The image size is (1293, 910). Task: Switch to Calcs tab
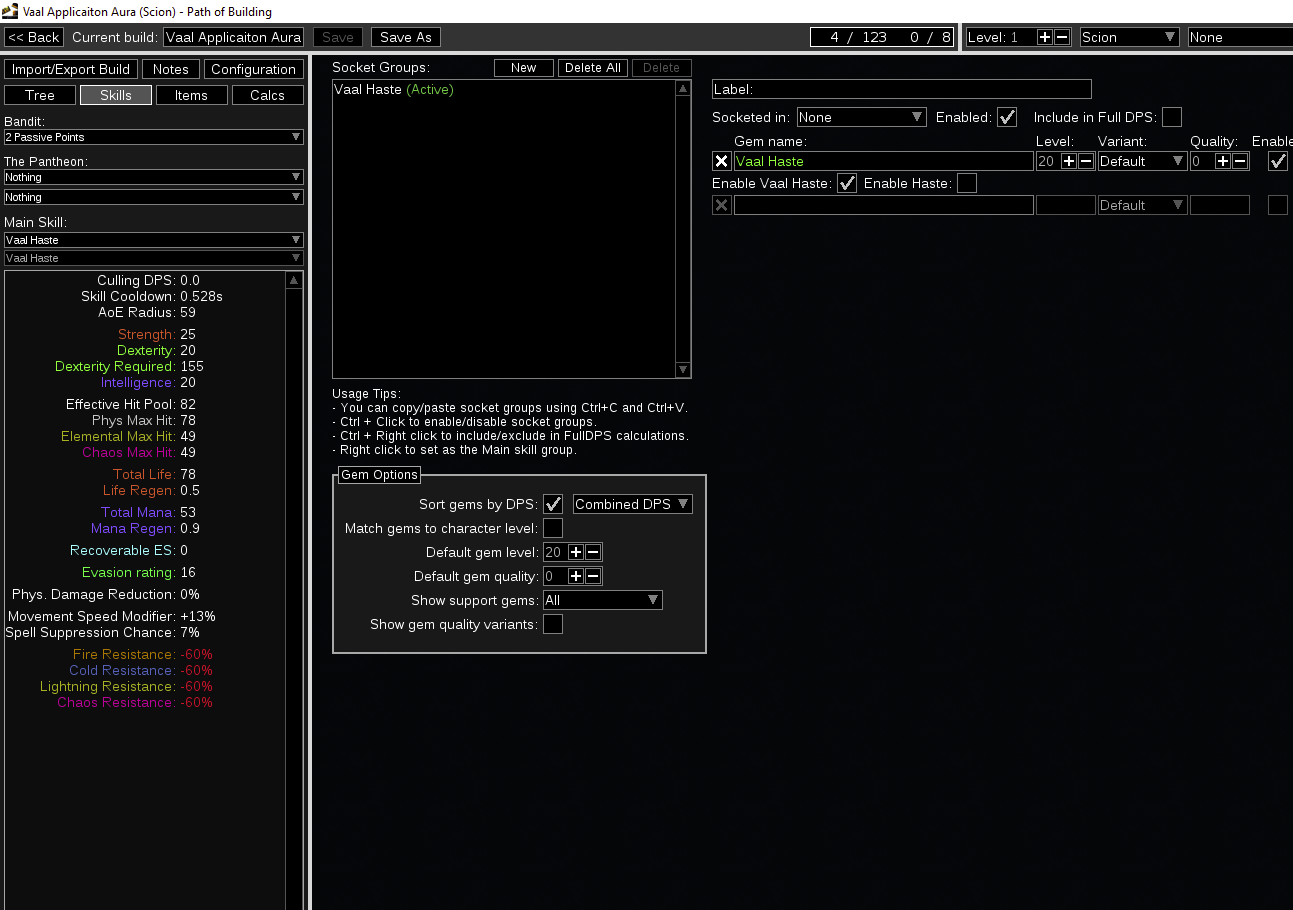(x=268, y=95)
